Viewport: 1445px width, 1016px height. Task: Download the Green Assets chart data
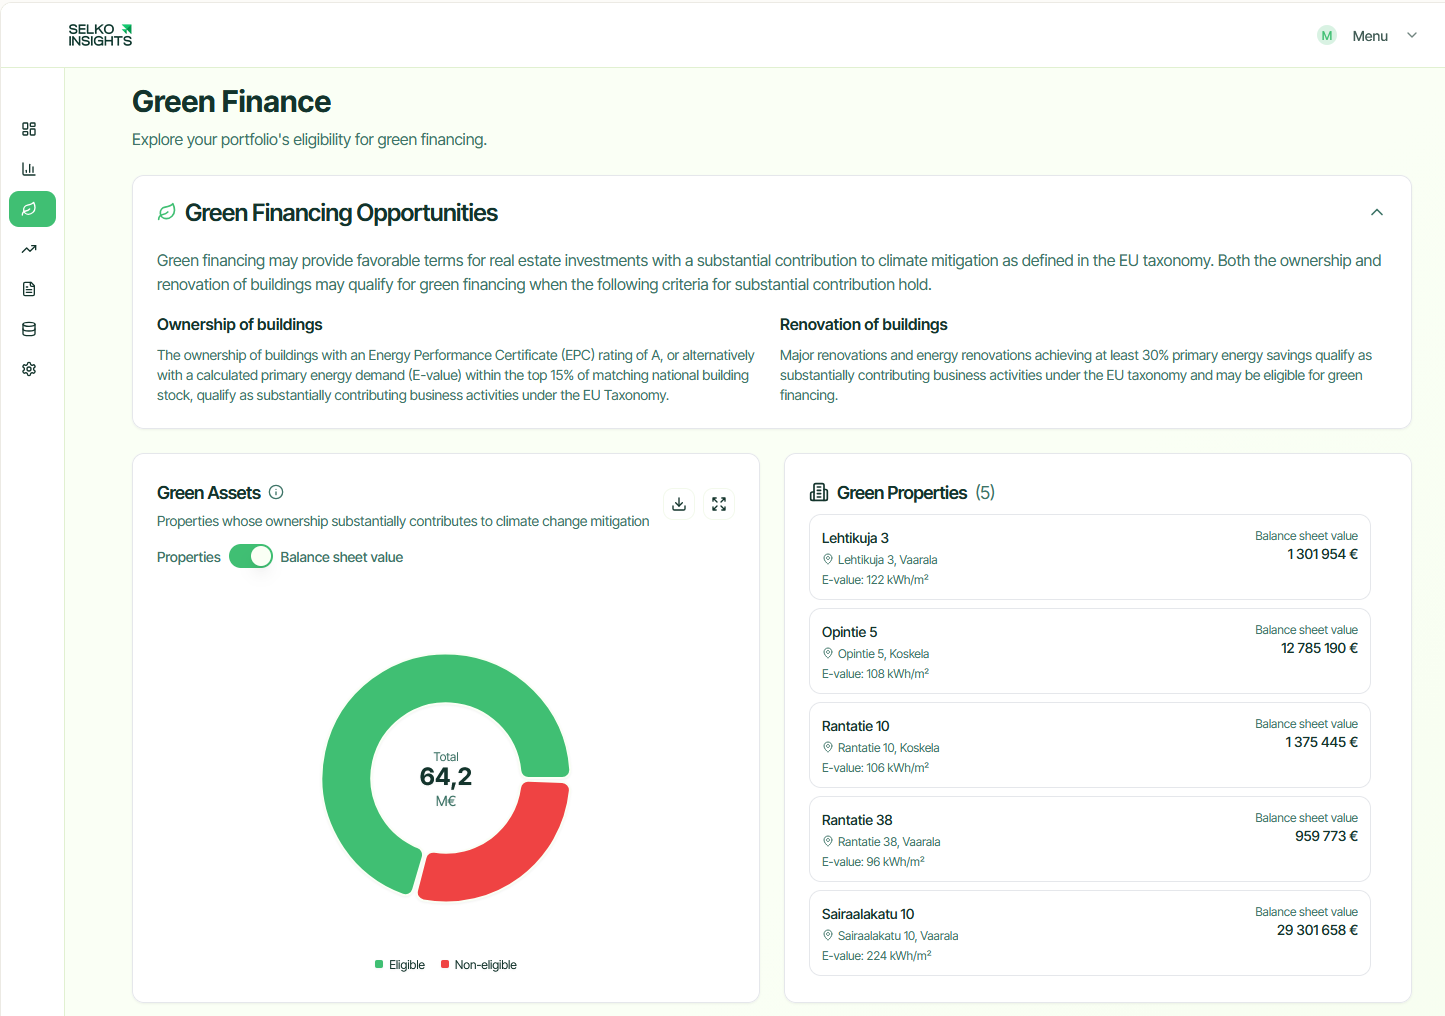679,504
